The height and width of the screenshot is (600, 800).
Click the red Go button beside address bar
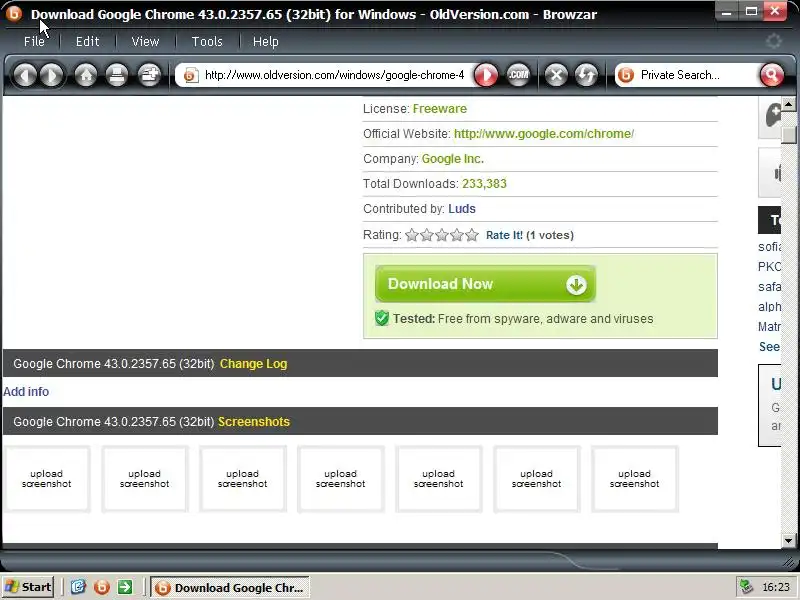pyautogui.click(x=486, y=76)
